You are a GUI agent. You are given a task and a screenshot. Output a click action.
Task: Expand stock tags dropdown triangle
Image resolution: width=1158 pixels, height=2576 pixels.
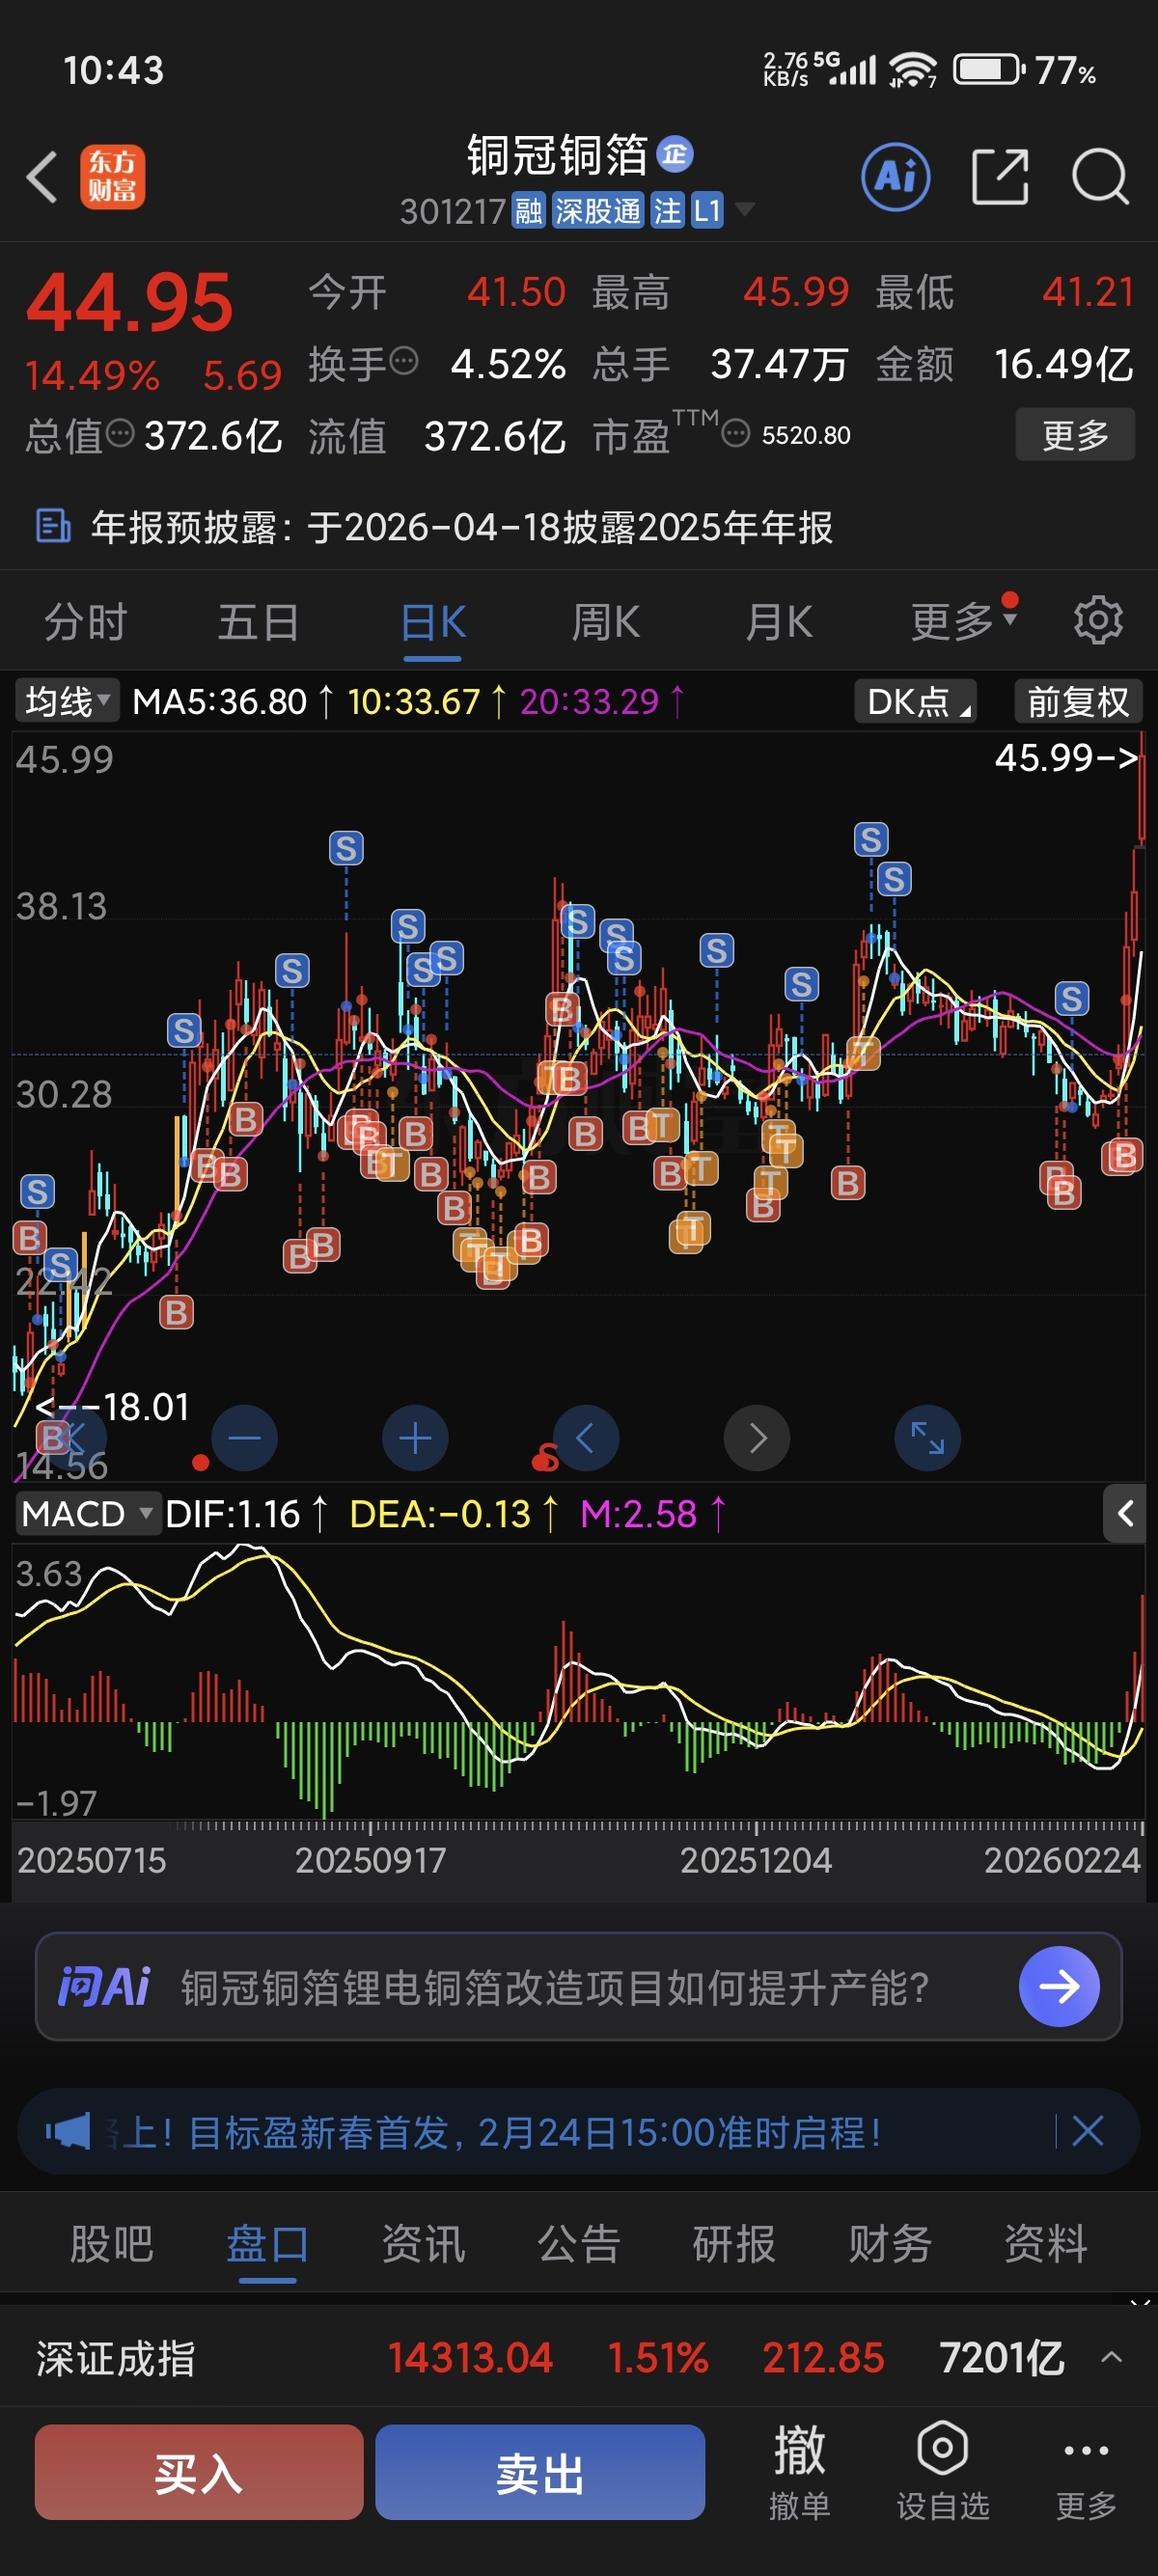pos(744,209)
